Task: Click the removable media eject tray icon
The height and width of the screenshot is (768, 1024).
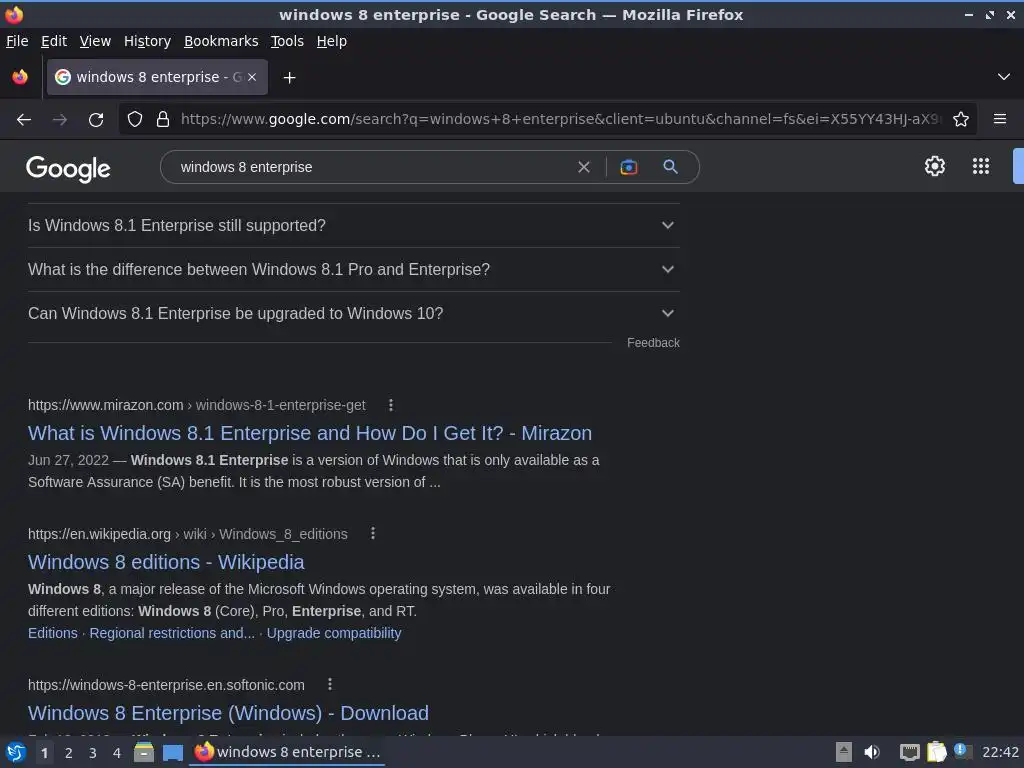Action: click(x=844, y=752)
